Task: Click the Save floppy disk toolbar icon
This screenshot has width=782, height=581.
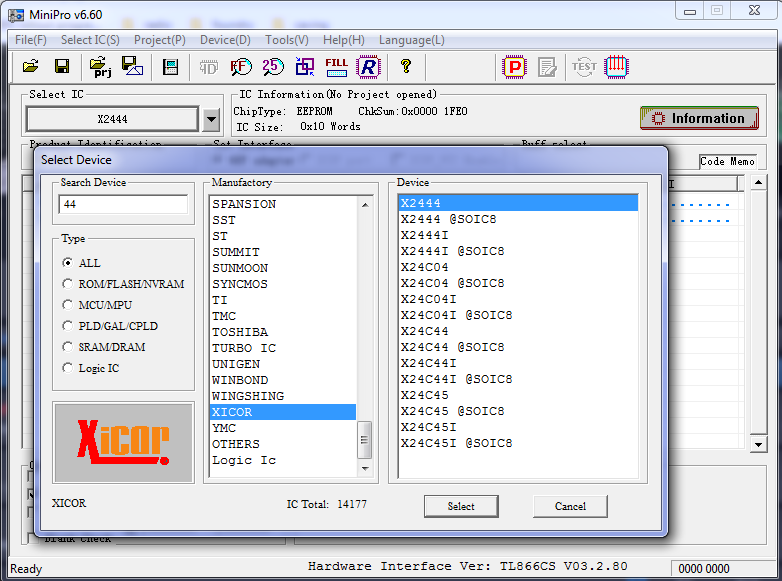Action: click(62, 66)
